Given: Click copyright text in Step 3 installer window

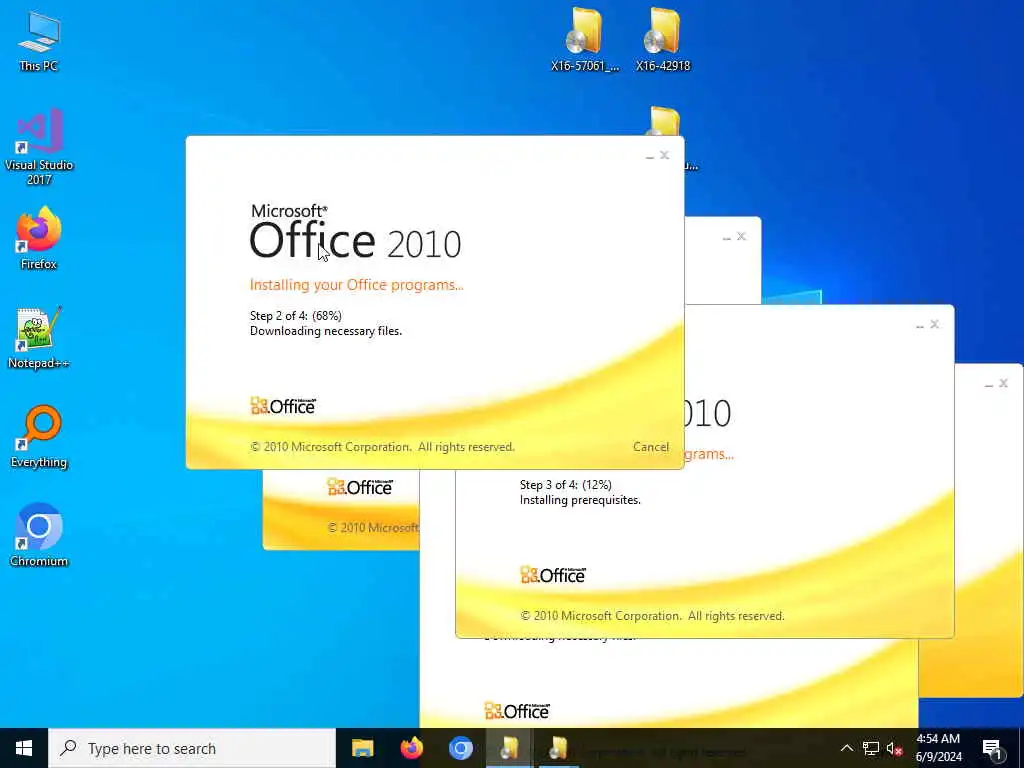Looking at the screenshot, I should (x=652, y=616).
